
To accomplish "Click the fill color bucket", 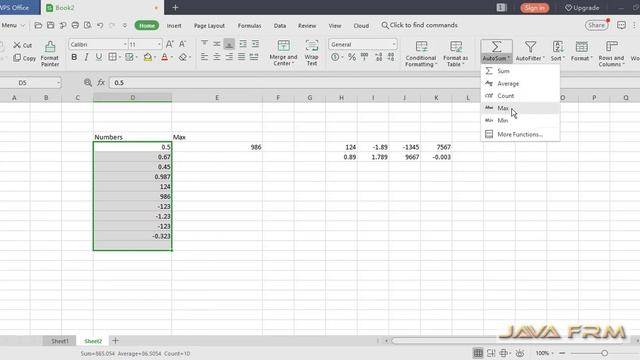I will click(147, 57).
